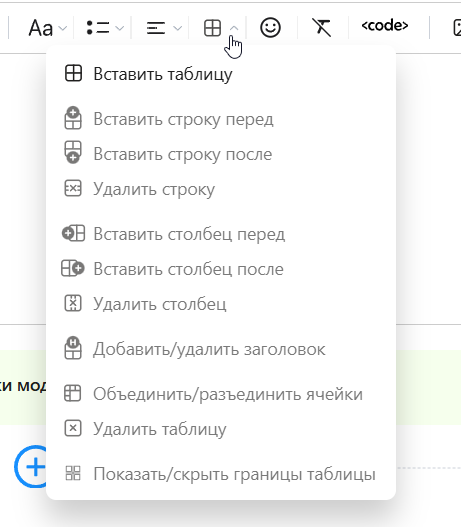Open the Aa font dropdown chevron
This screenshot has height=527, width=461.
point(63,28)
